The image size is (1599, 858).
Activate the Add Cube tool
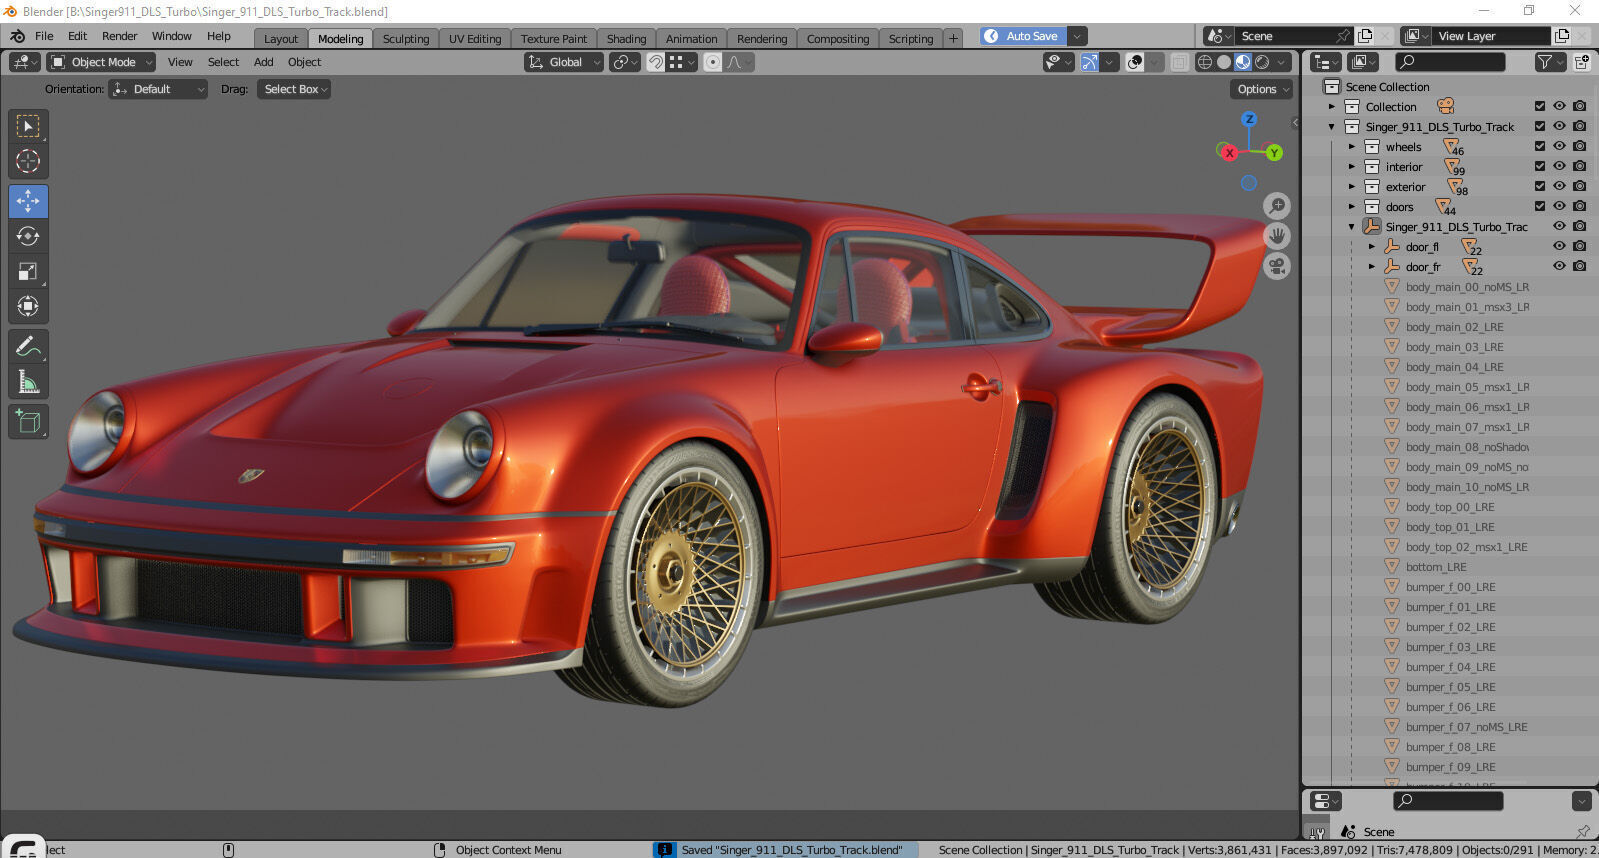pyautogui.click(x=28, y=422)
